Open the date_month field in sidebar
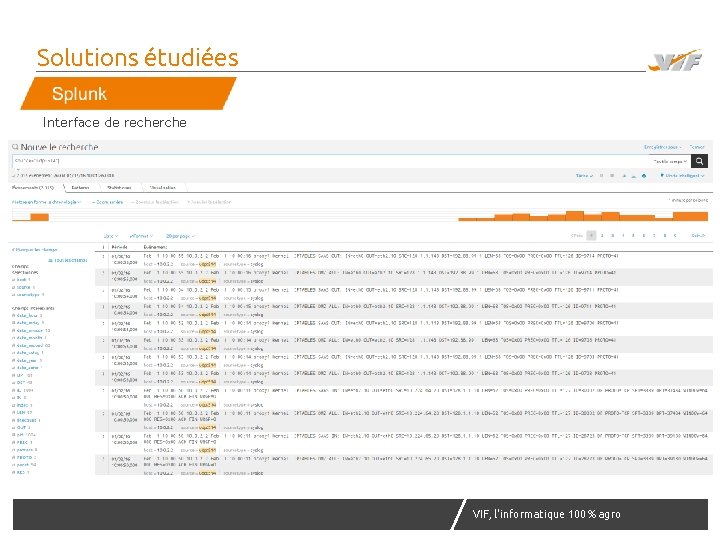 click(29, 338)
